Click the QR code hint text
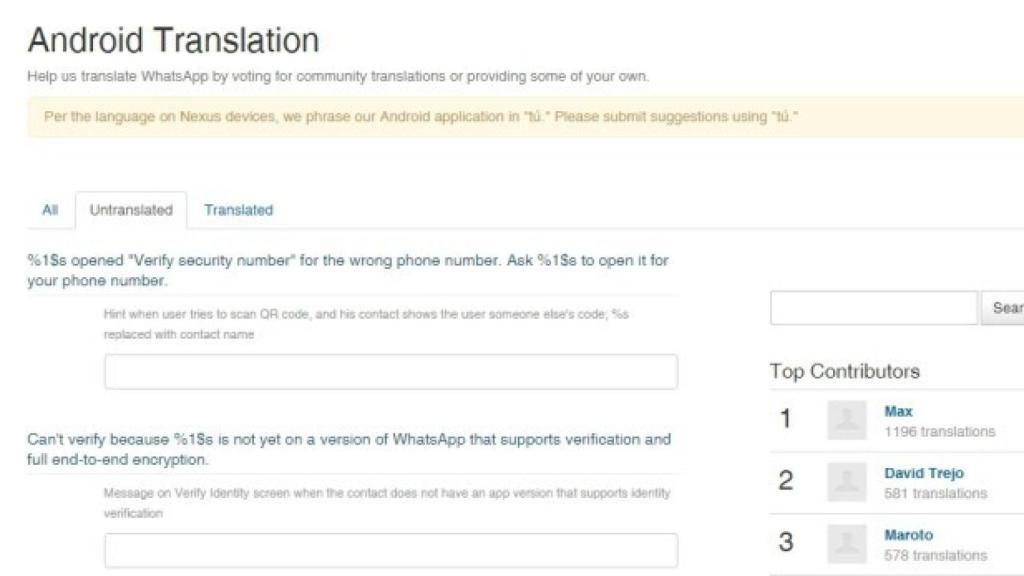The image size is (1024, 576). pyautogui.click(x=389, y=320)
